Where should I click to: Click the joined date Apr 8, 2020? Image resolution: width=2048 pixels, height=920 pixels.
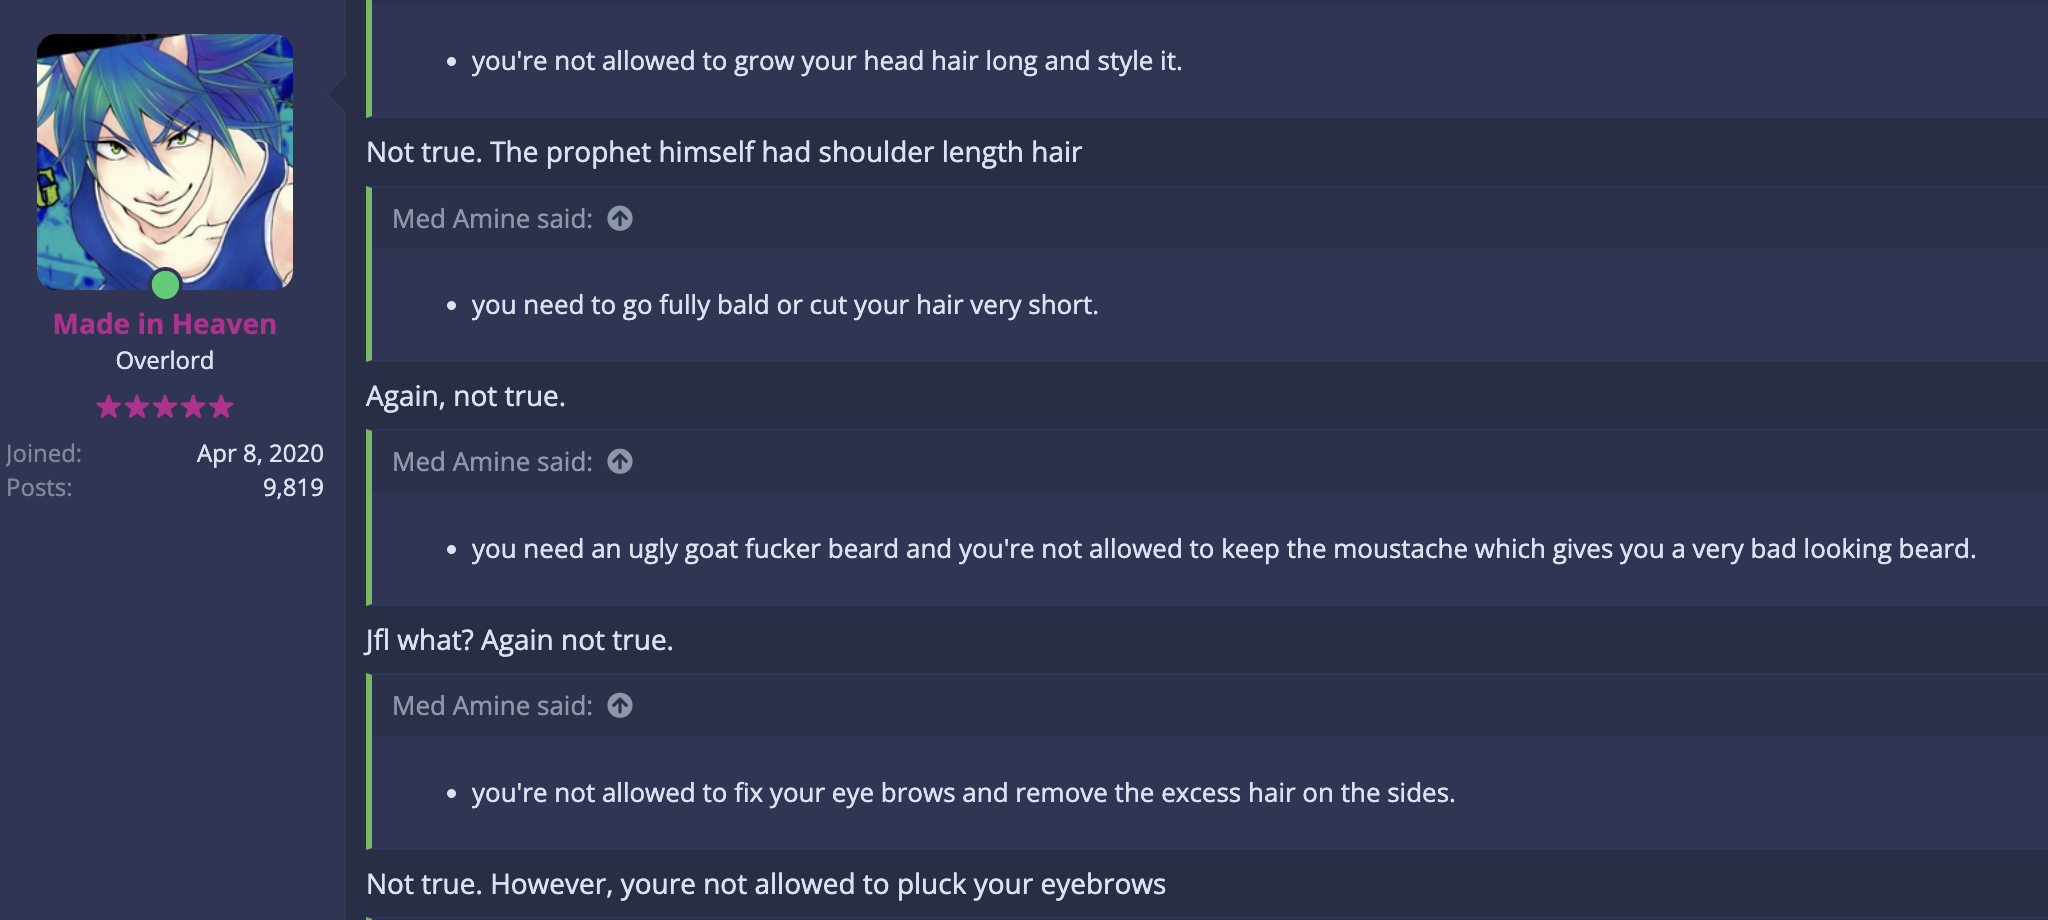pos(260,453)
